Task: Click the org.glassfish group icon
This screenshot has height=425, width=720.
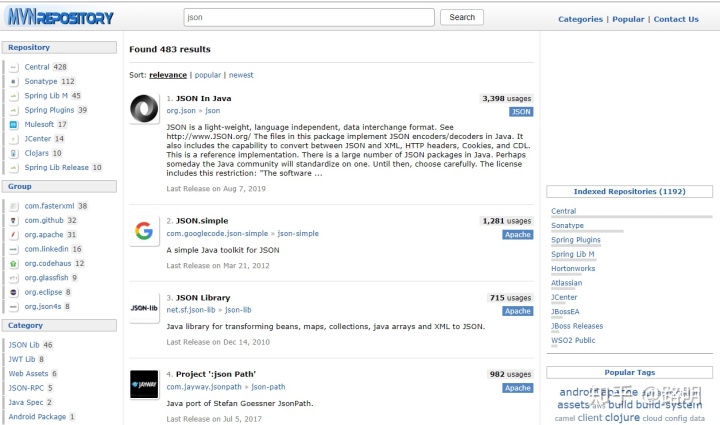Action: [14, 278]
